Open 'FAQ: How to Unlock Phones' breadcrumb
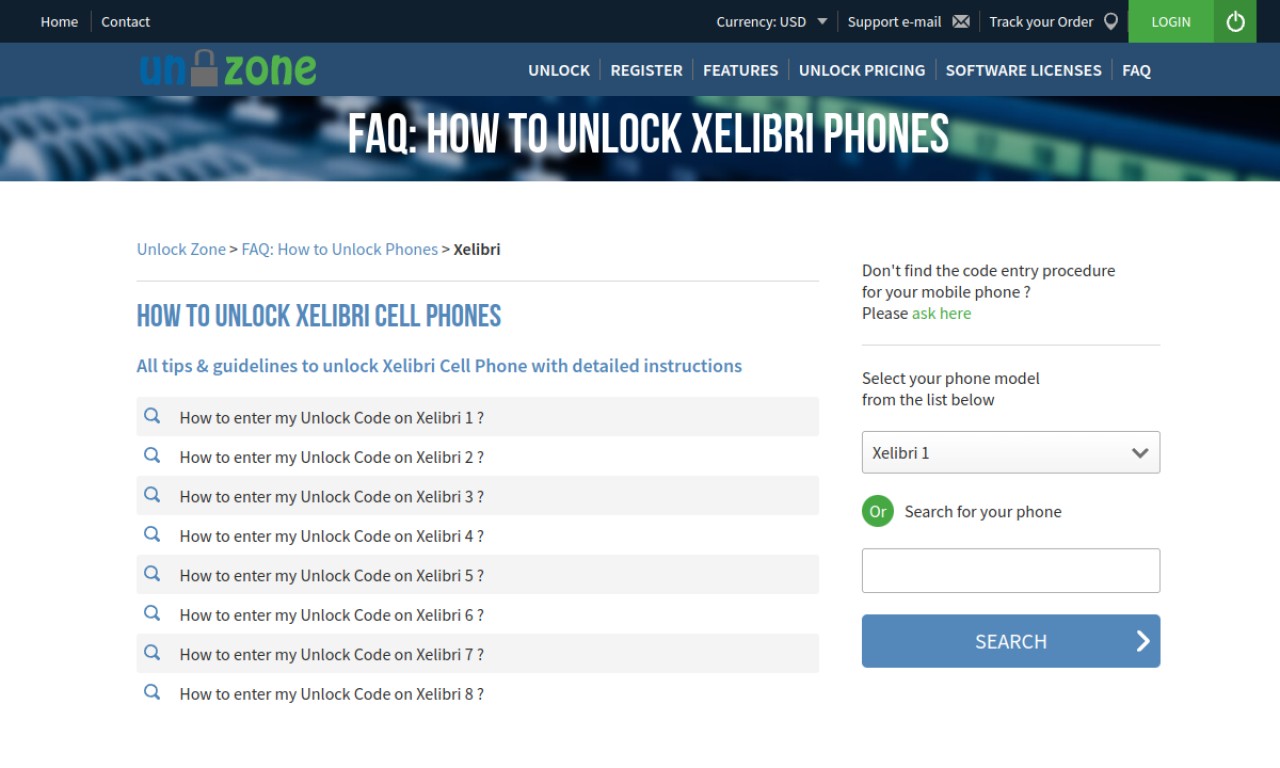Screen dimensions: 1280x768 [x=340, y=249]
